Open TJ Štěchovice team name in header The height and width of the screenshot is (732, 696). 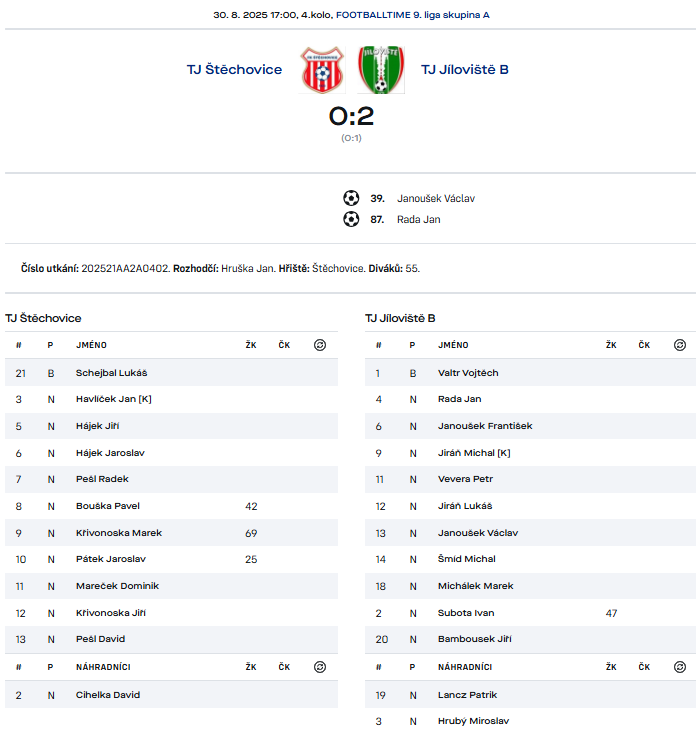pyautogui.click(x=234, y=70)
